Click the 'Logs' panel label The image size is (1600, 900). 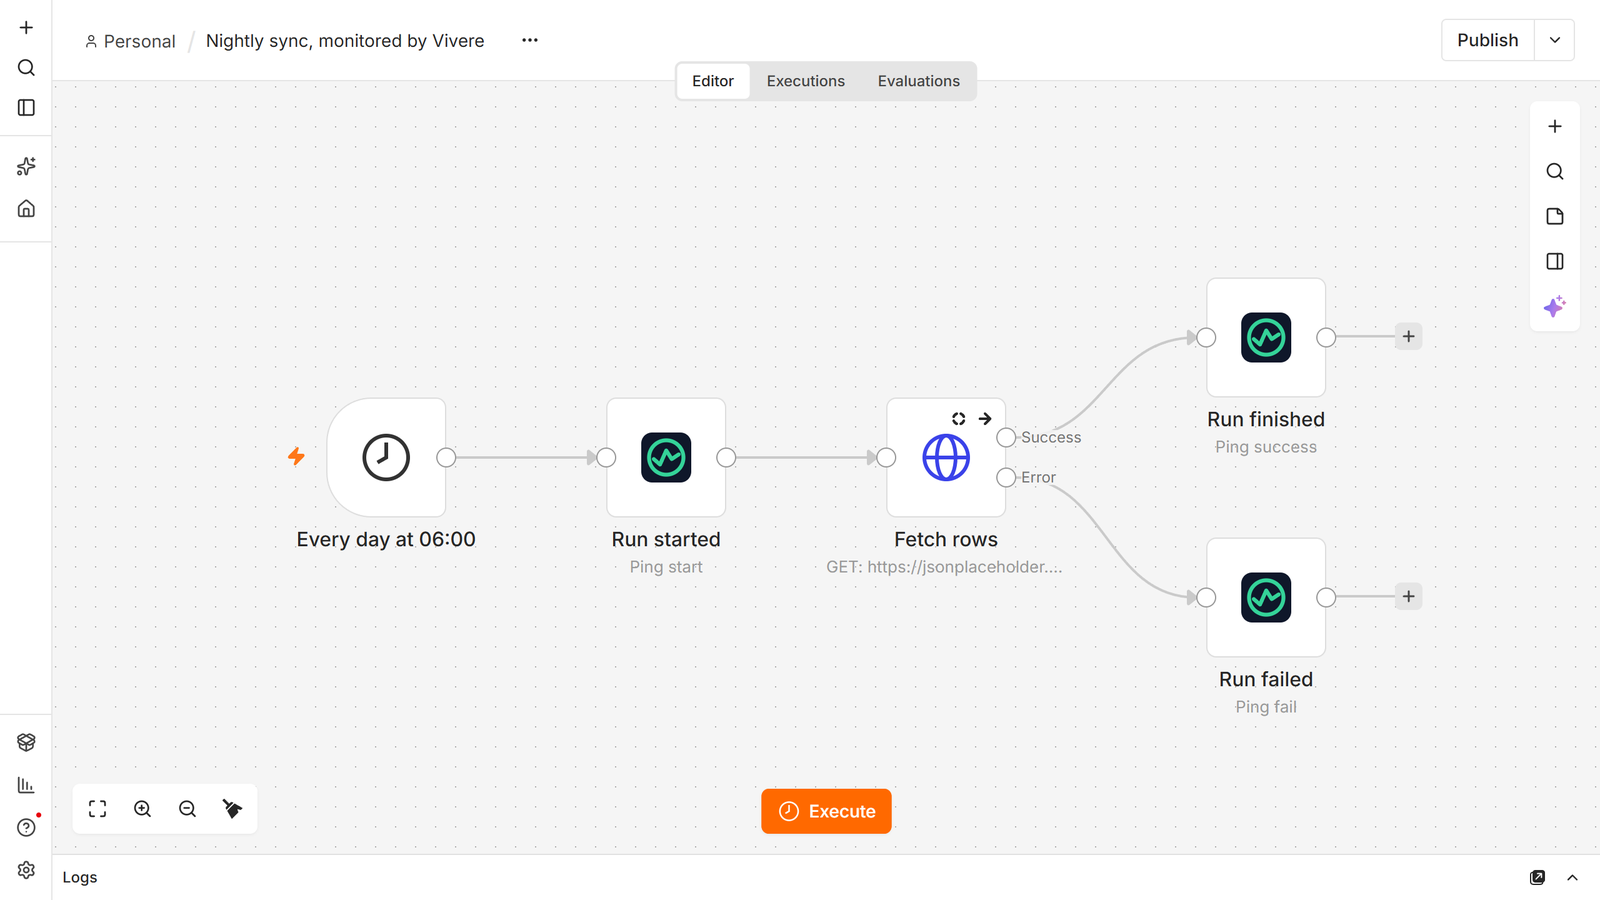point(80,877)
